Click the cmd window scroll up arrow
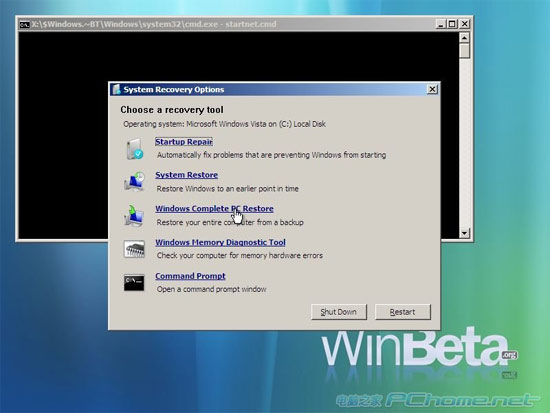550x413 pixels. (x=464, y=38)
